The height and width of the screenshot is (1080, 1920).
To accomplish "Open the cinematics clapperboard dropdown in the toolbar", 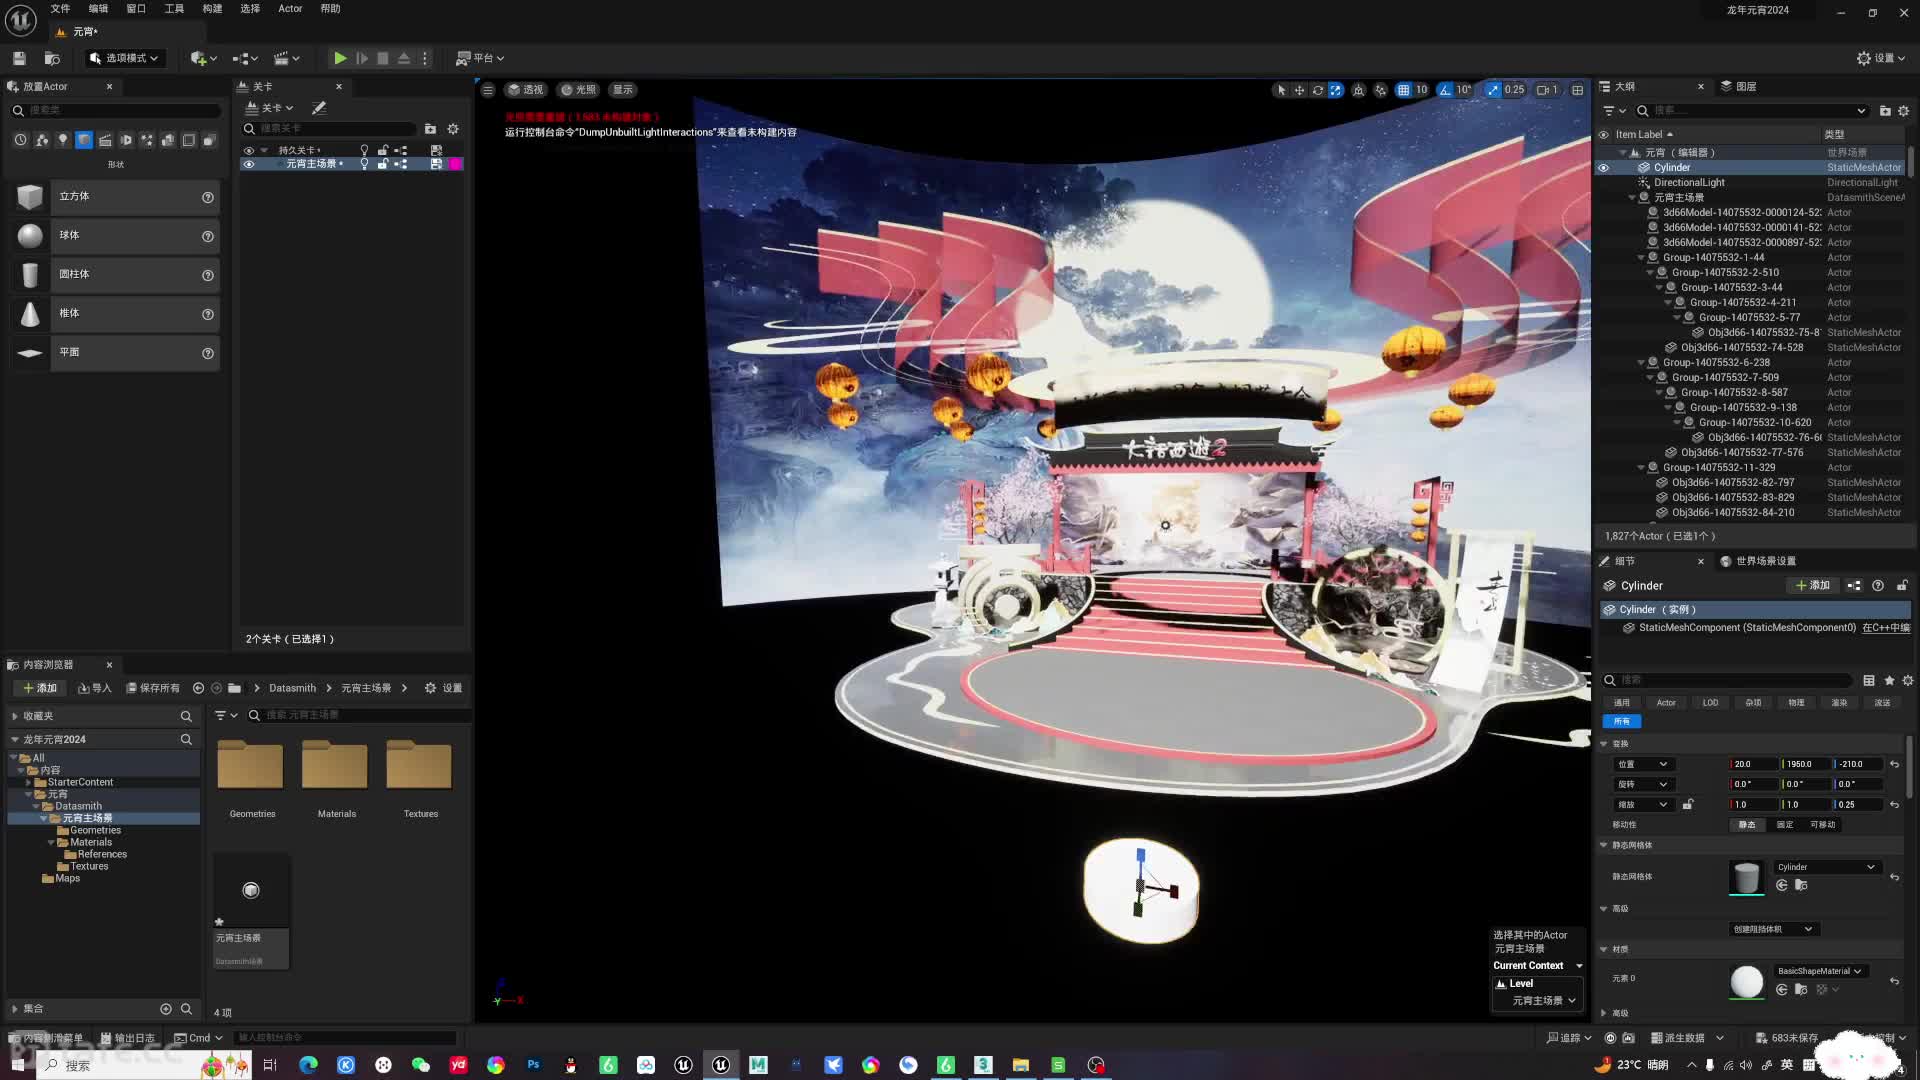I will (x=287, y=59).
